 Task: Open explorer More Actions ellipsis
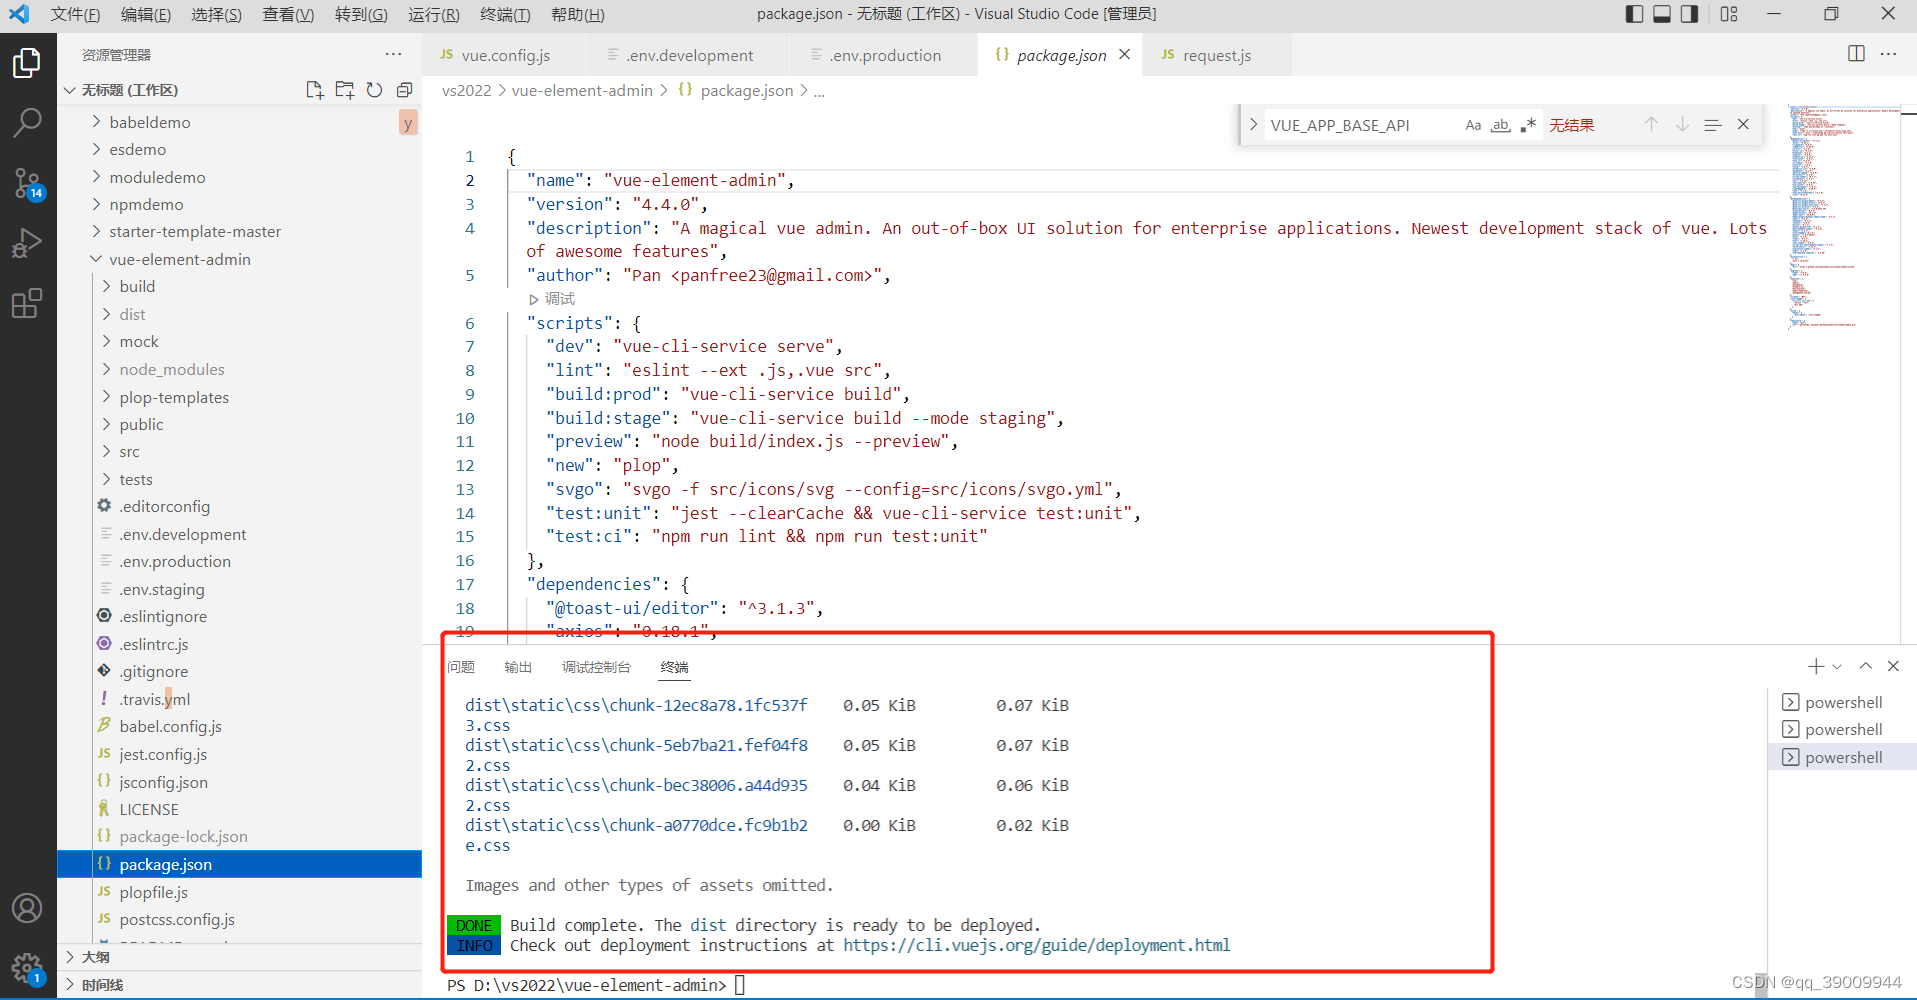click(393, 54)
